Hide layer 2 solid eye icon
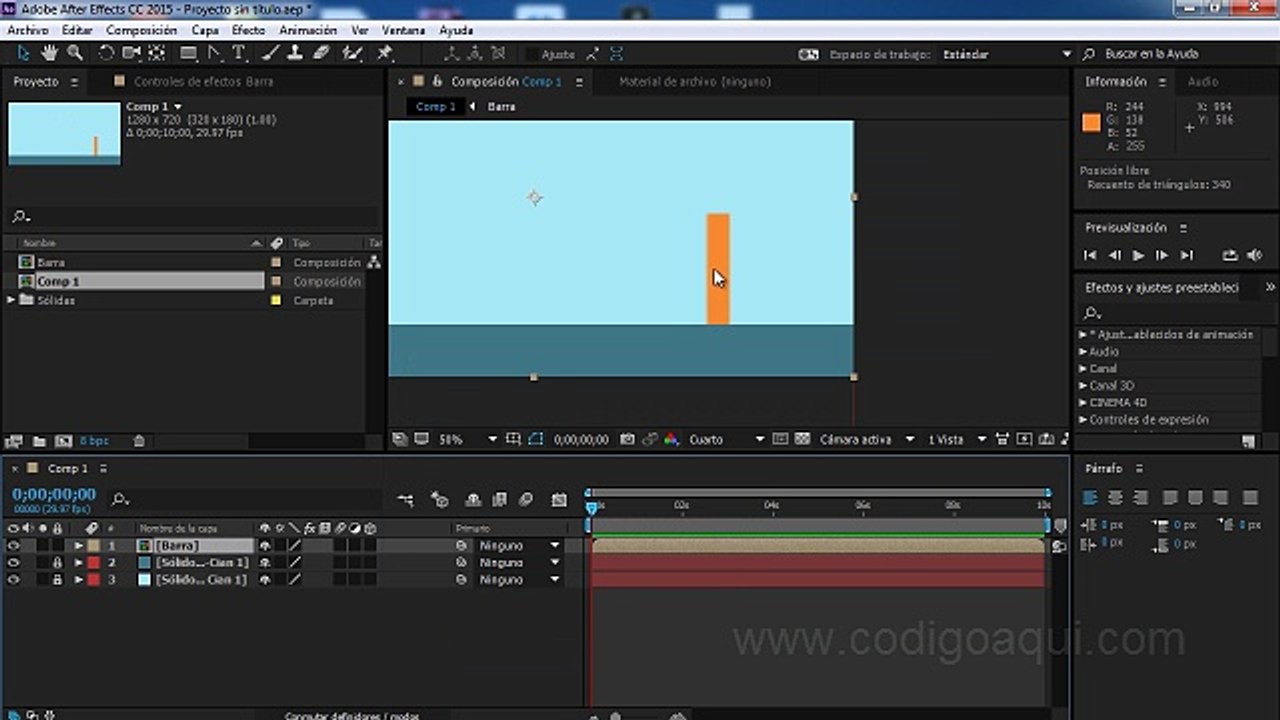The height and width of the screenshot is (720, 1280). [x=13, y=563]
